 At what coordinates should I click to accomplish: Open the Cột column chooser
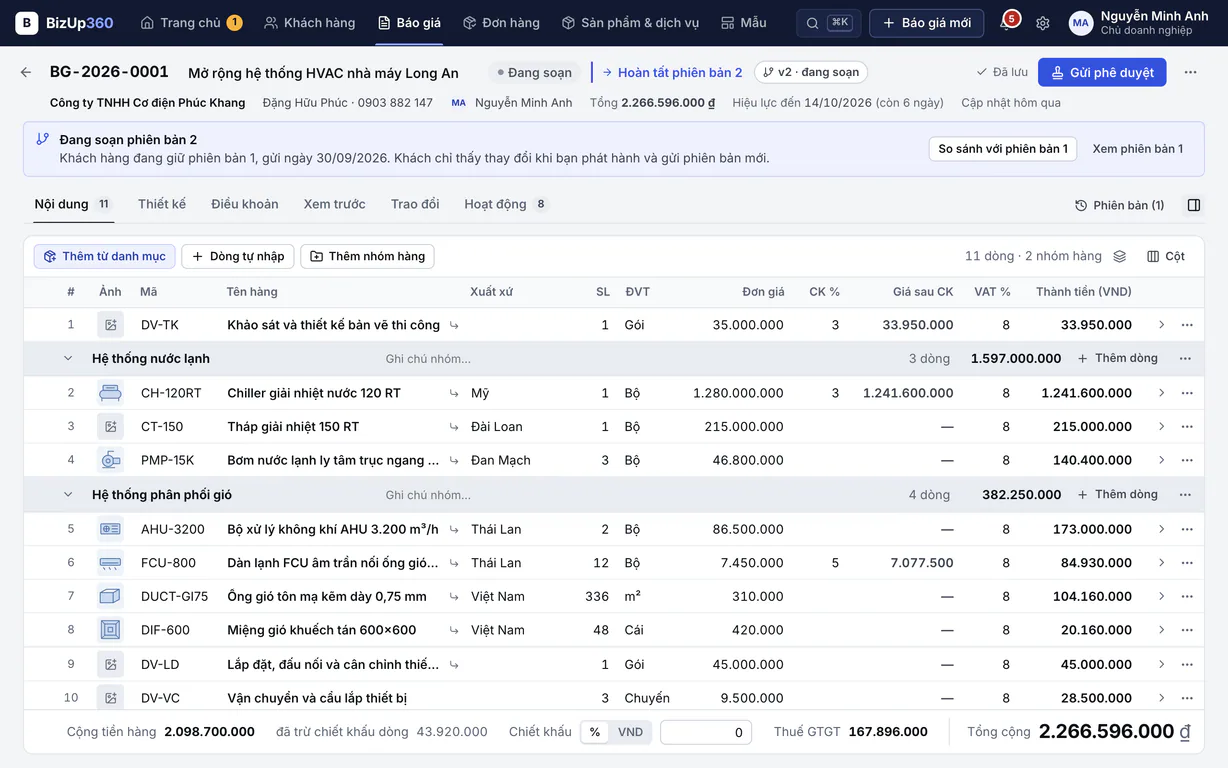coord(1166,256)
